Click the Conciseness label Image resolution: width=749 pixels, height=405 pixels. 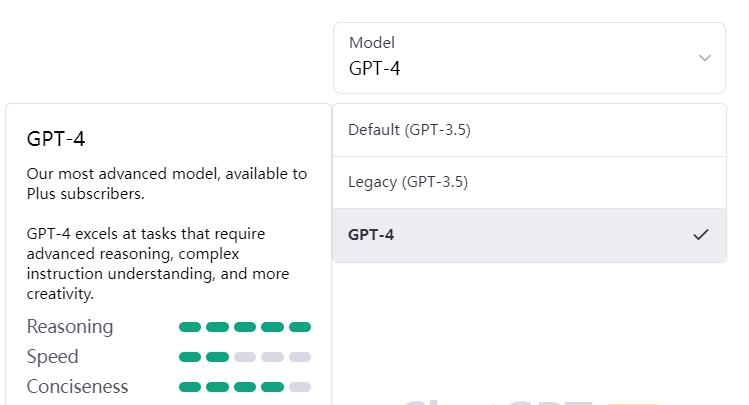click(x=77, y=387)
